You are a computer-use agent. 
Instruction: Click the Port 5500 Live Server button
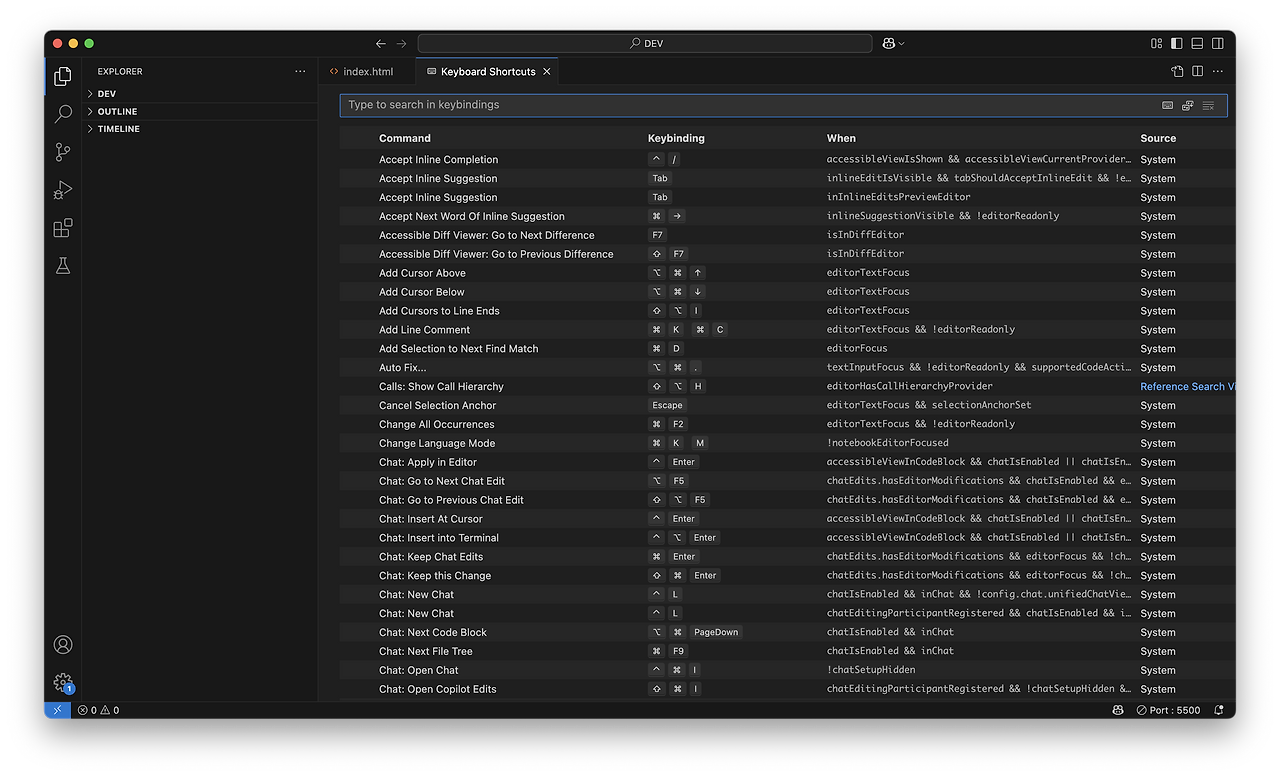(x=1168, y=710)
